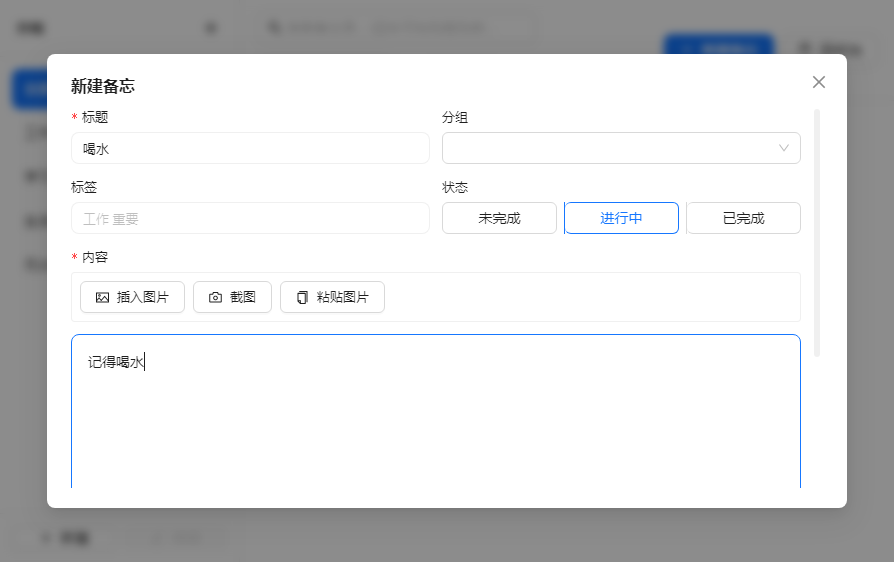Click the 截图 screenshot button
Image resolution: width=894 pixels, height=562 pixels.
(232, 297)
